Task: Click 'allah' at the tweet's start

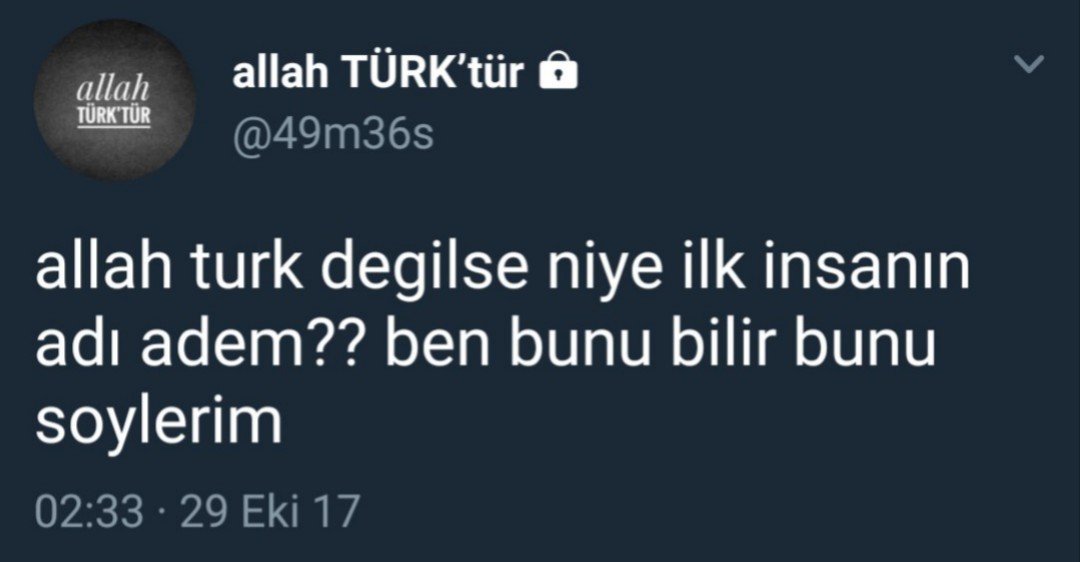Action: tap(103, 267)
